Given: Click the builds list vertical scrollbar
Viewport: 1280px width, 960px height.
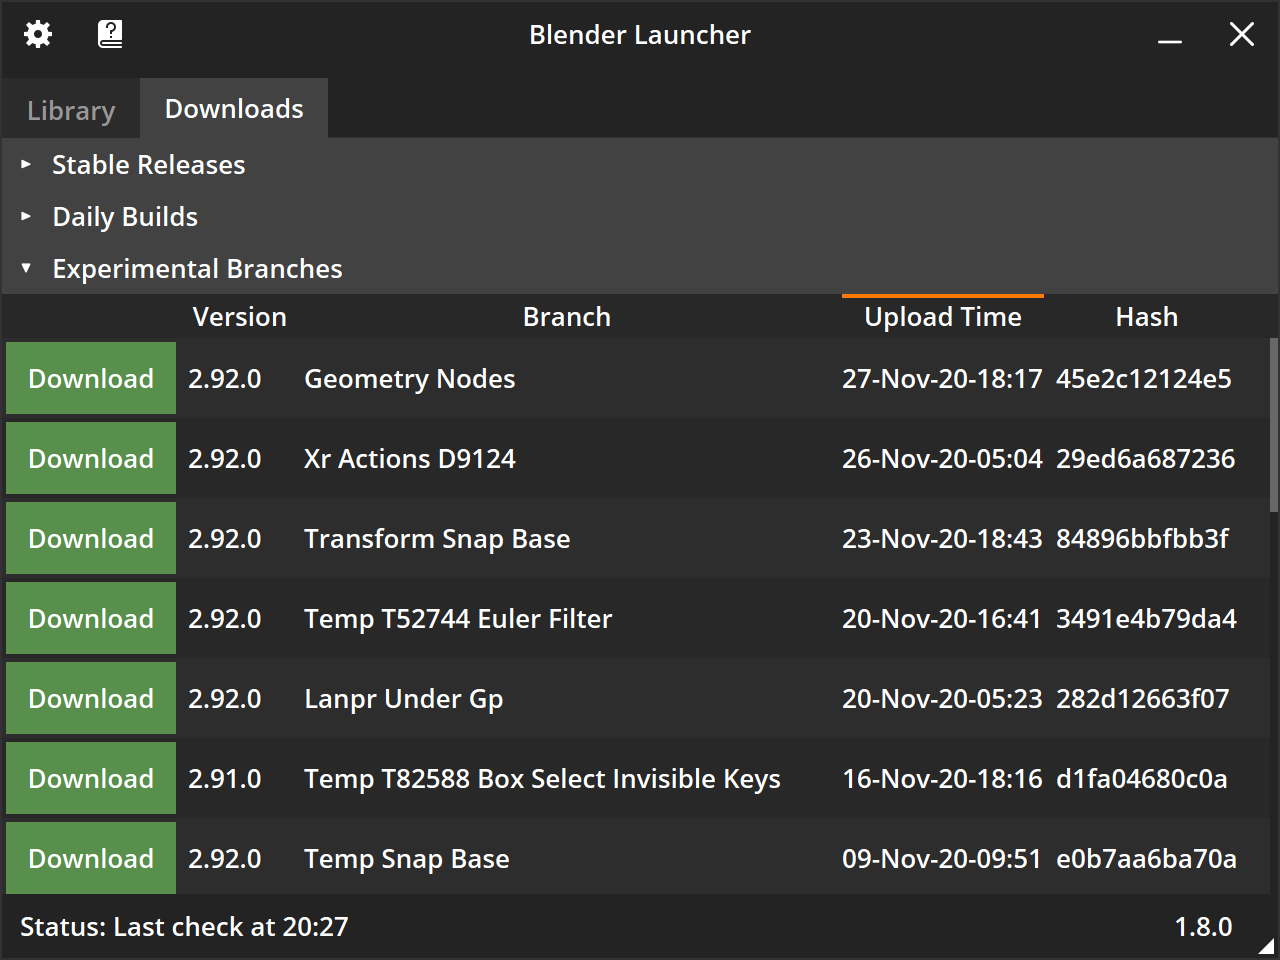Looking at the screenshot, I should tap(1273, 425).
